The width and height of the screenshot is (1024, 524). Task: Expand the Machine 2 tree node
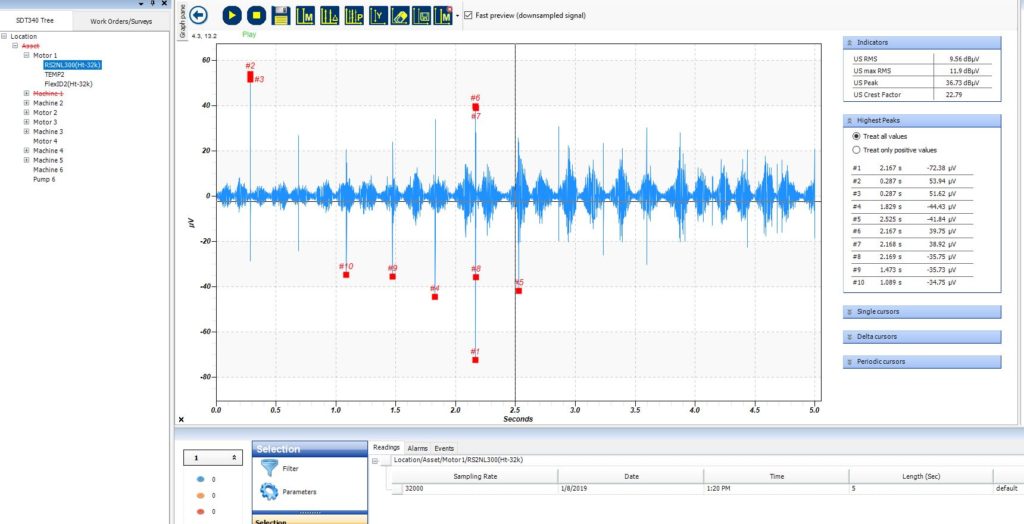(x=26, y=103)
